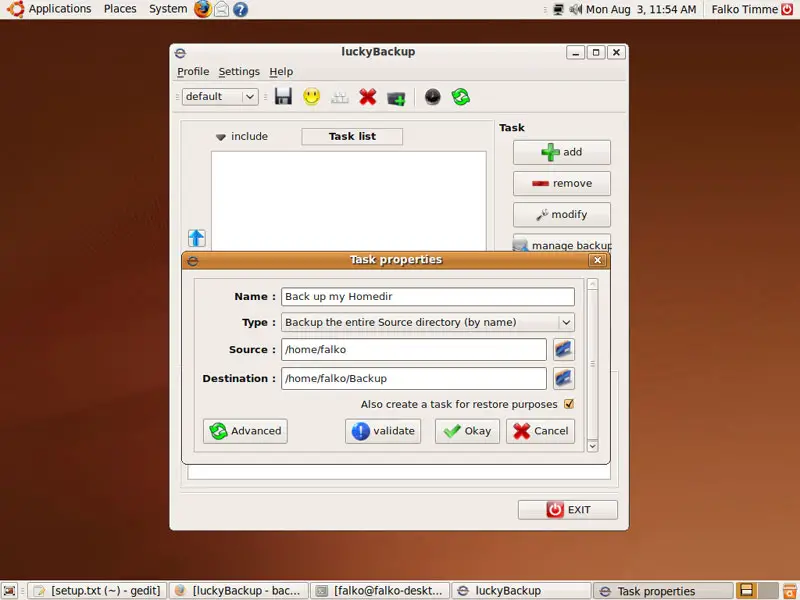This screenshot has height=600, width=800.
Task: Open the default profile dropdown
Action: click(x=220, y=96)
